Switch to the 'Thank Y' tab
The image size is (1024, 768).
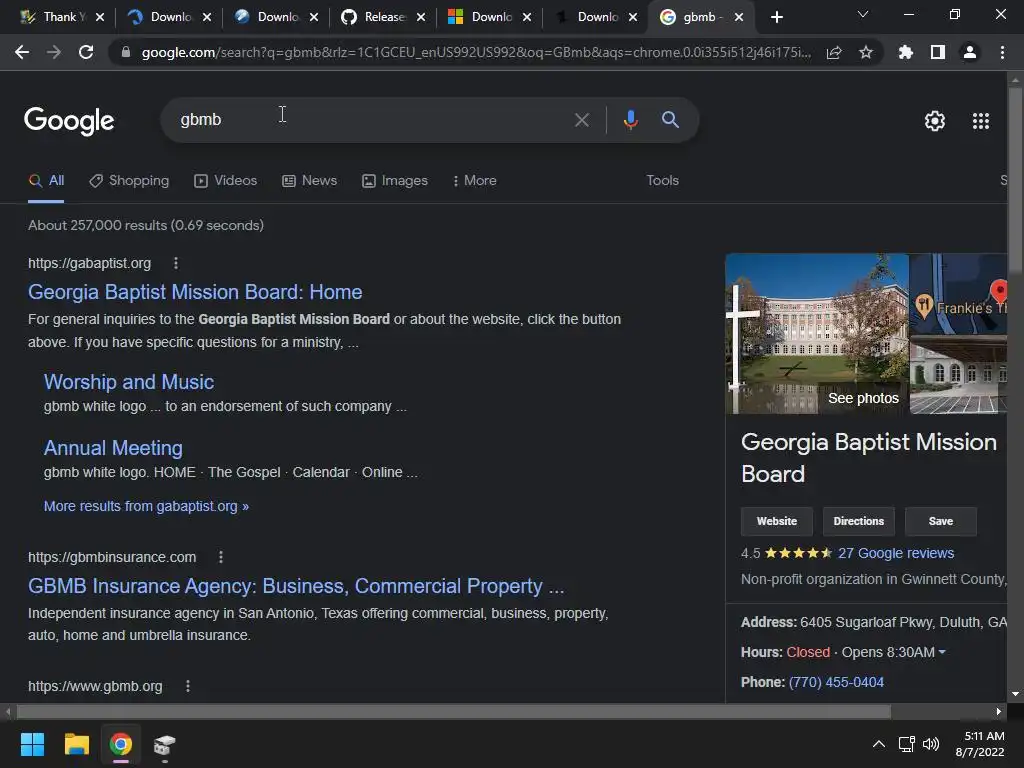click(63, 18)
